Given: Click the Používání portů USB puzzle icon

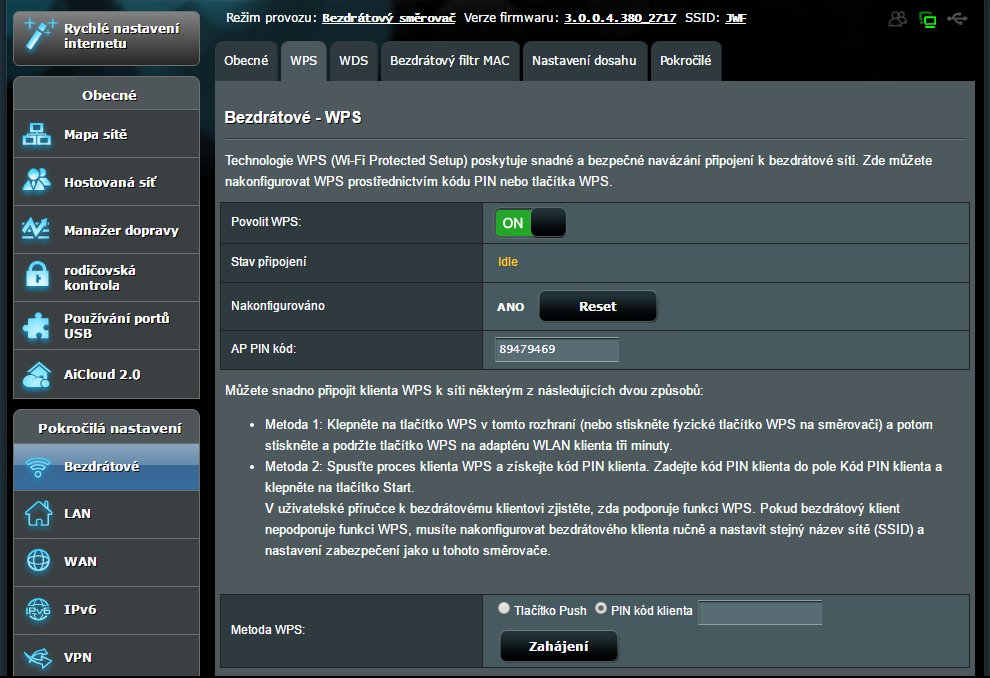Looking at the screenshot, I should coord(37,326).
